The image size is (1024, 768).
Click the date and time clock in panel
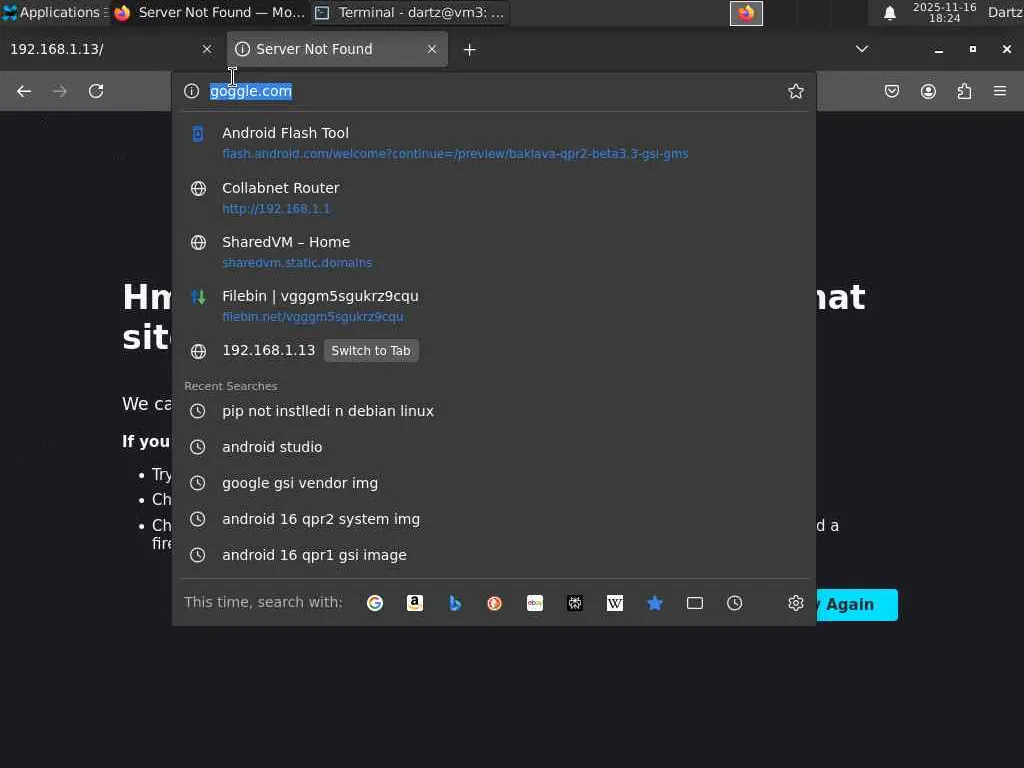[x=944, y=12]
